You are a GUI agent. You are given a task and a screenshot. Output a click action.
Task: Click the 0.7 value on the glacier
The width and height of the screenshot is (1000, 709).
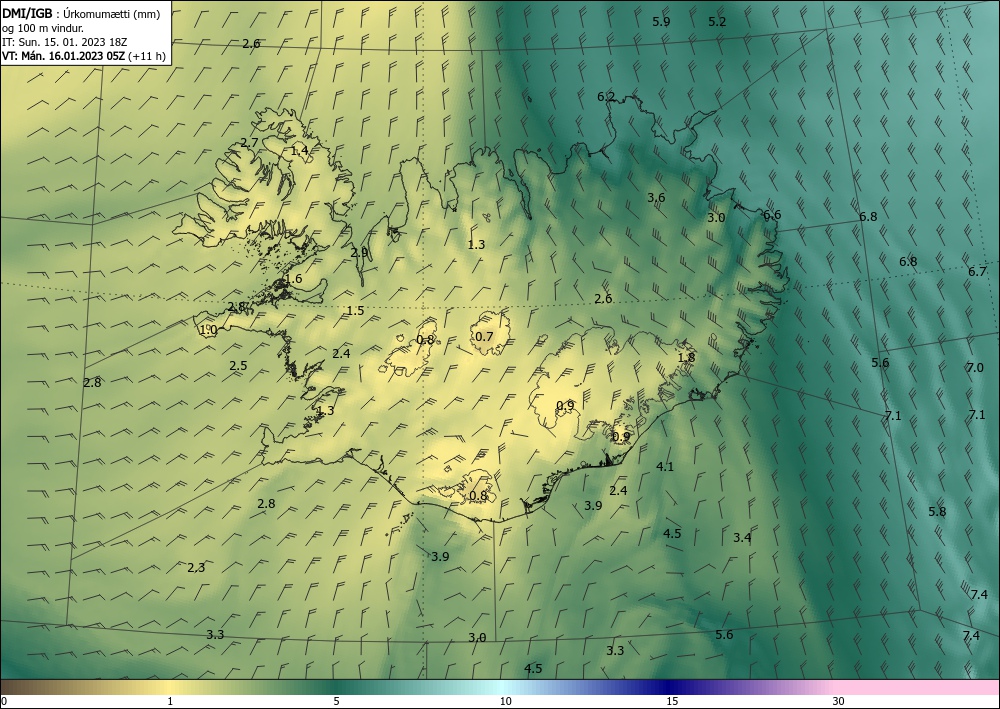(x=485, y=337)
